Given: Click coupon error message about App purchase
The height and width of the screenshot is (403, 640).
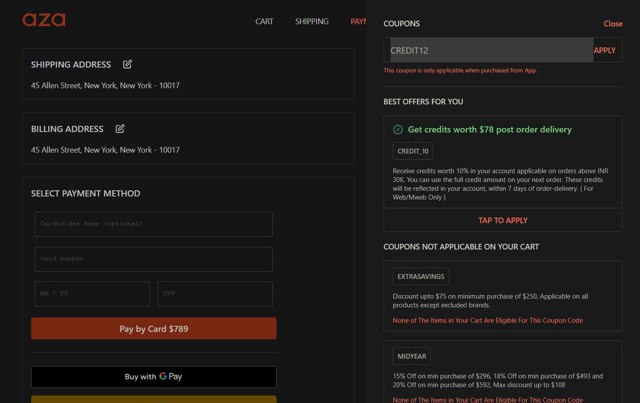Looking at the screenshot, I should point(460,70).
